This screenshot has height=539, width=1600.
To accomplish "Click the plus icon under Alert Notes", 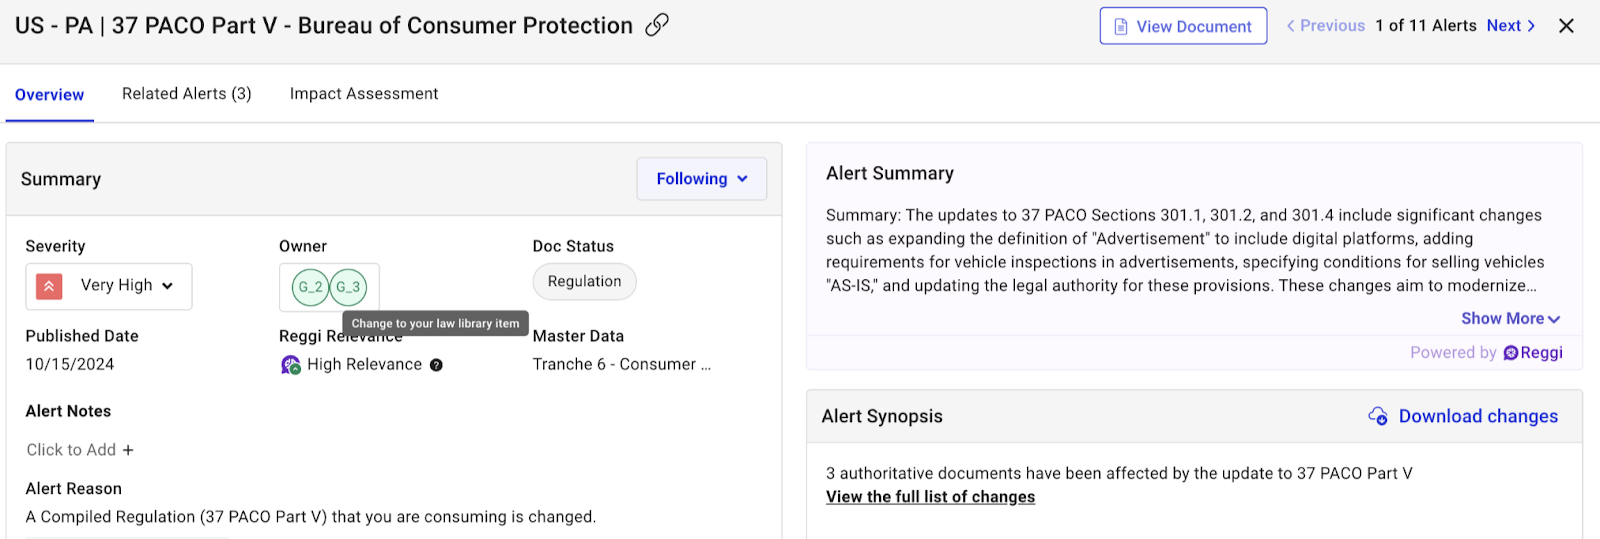I will (128, 450).
